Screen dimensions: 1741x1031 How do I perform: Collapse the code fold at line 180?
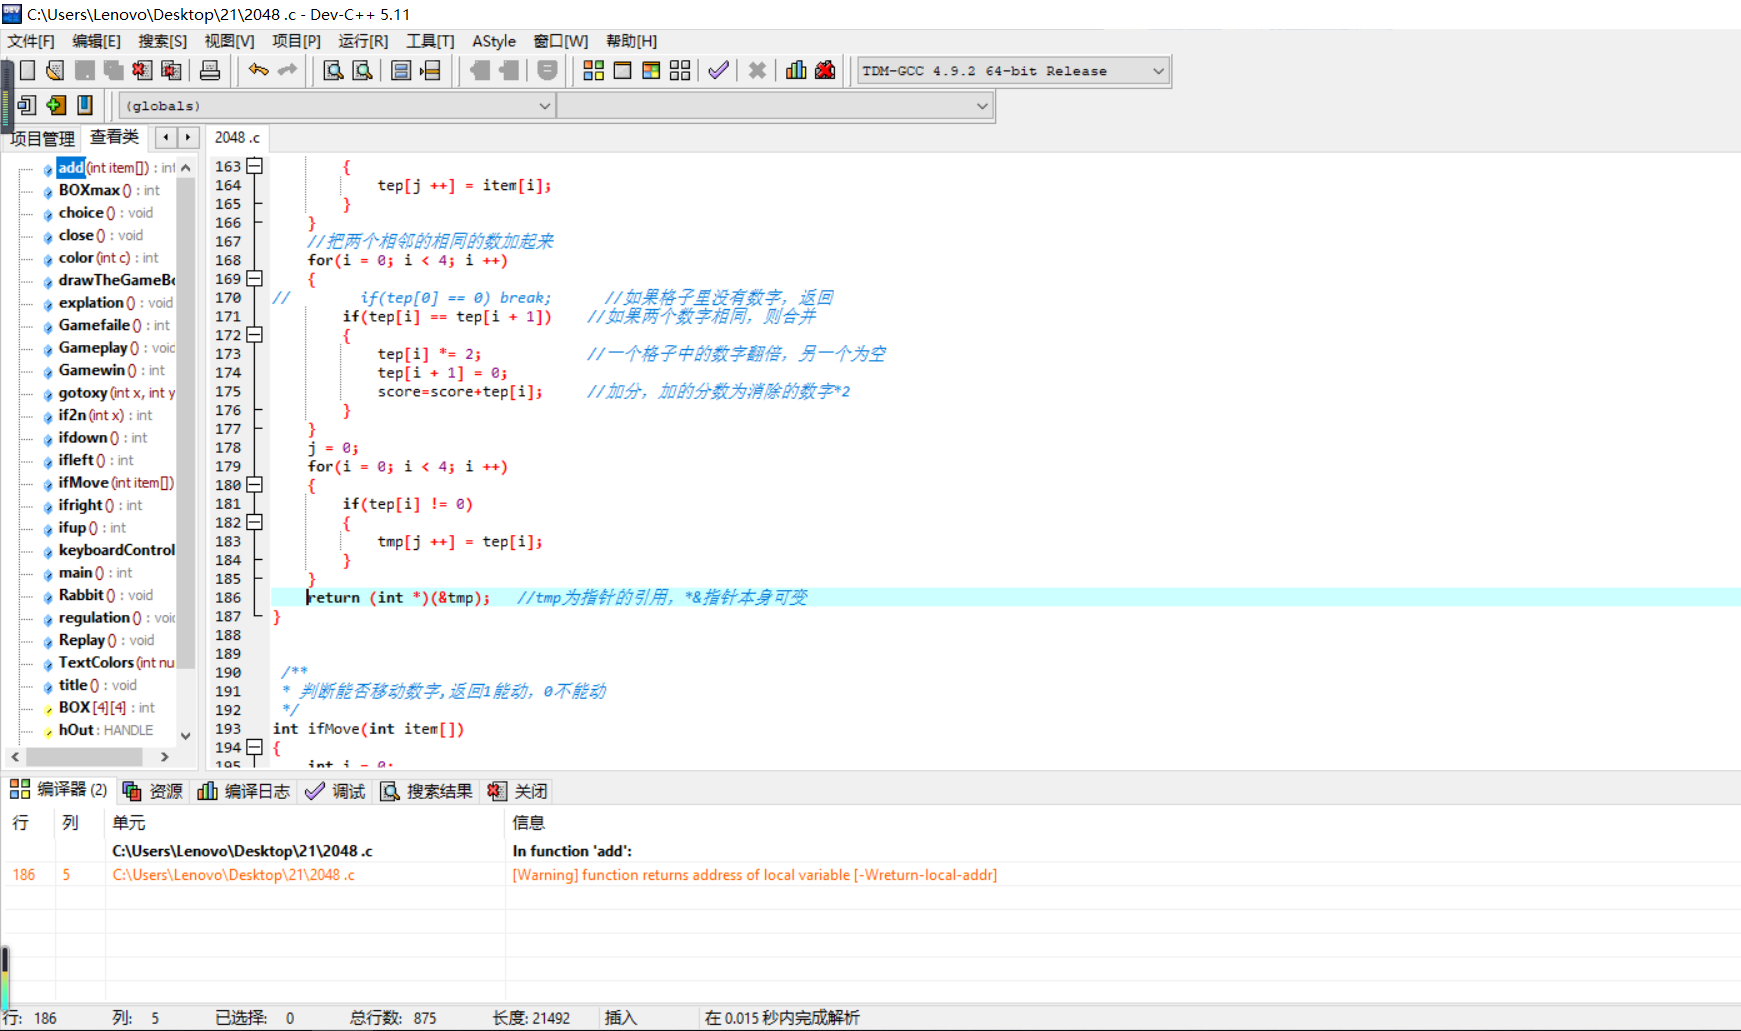(255, 485)
